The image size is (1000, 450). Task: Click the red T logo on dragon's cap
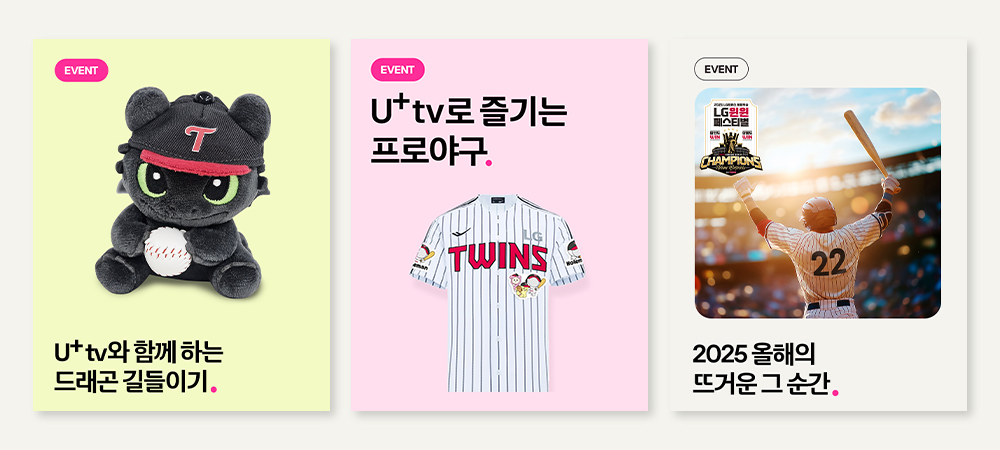200,137
